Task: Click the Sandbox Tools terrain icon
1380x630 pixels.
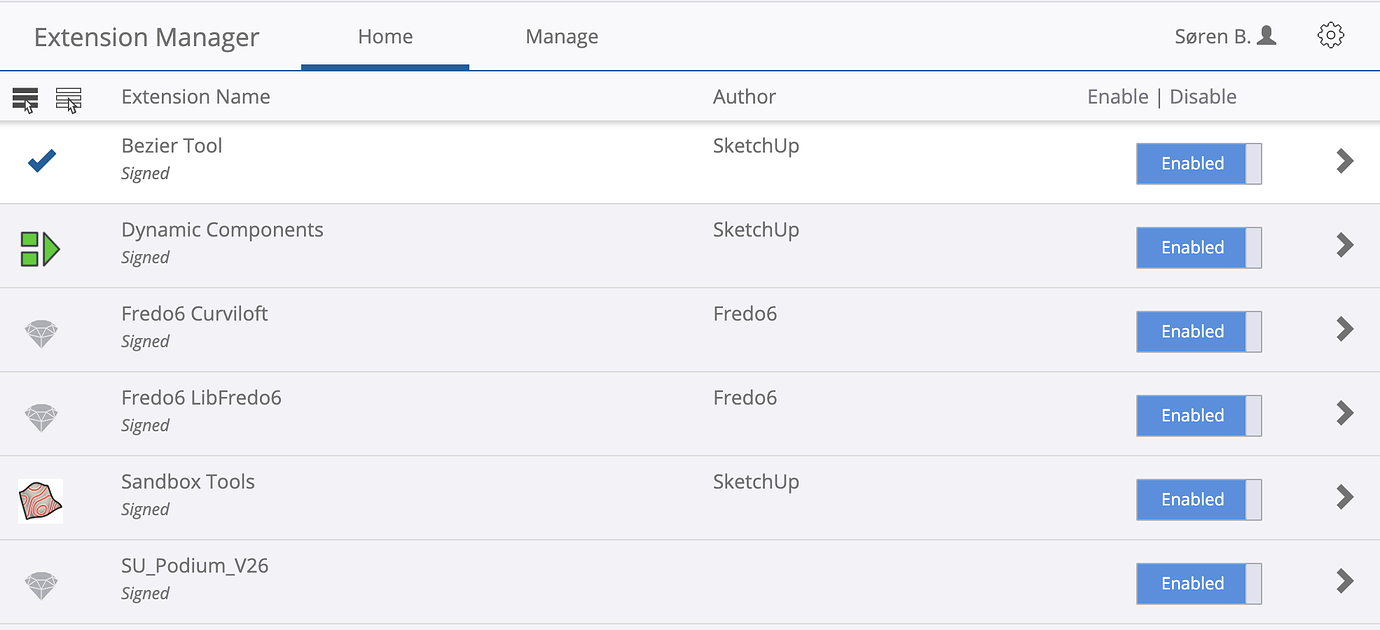Action: (40, 500)
